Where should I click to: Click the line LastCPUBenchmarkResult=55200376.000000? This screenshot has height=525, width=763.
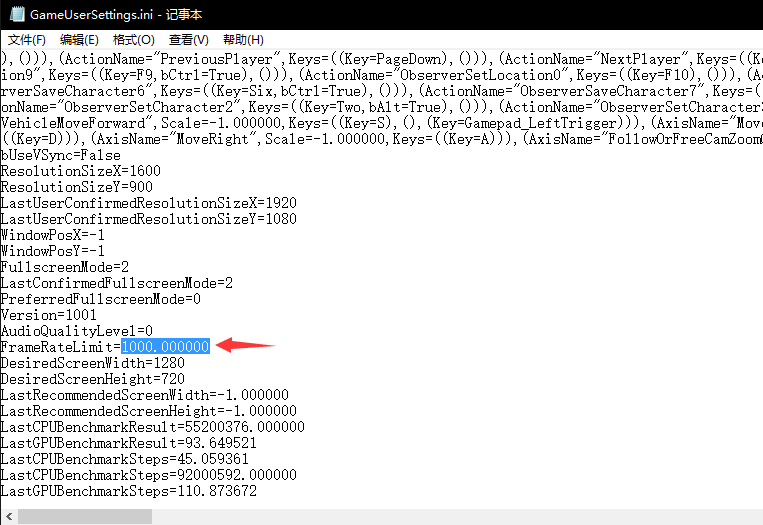[152, 427]
